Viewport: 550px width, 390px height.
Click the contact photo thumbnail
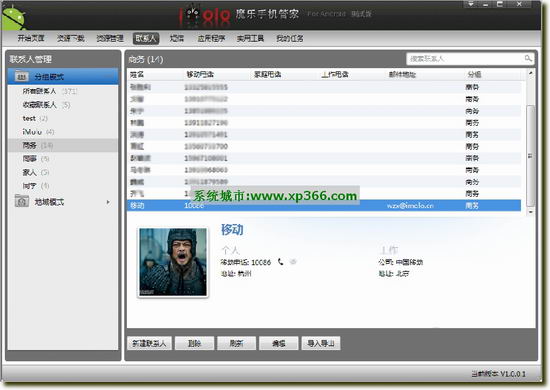173,262
